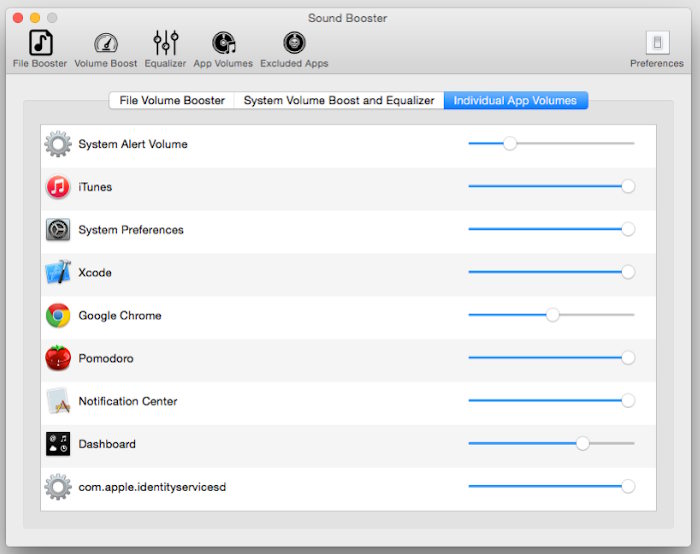700x554 pixels.
Task: Close the Sound Booster window
Action: click(x=18, y=18)
